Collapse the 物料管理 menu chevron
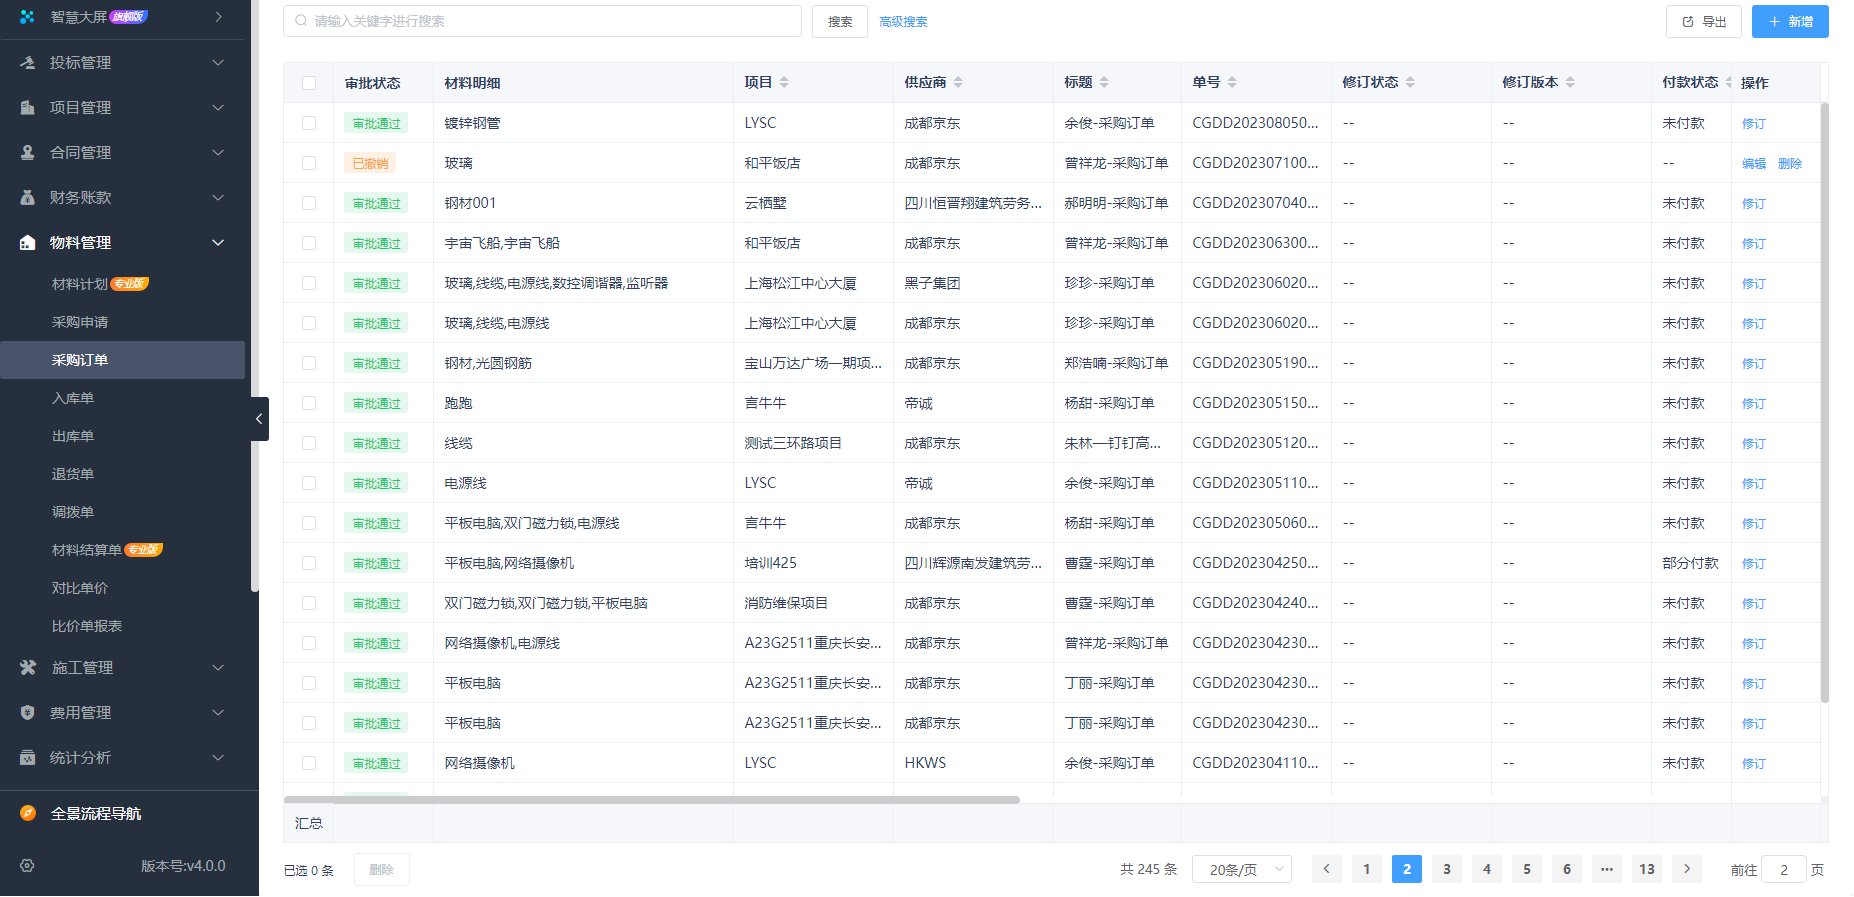The width and height of the screenshot is (1854, 897). click(218, 242)
